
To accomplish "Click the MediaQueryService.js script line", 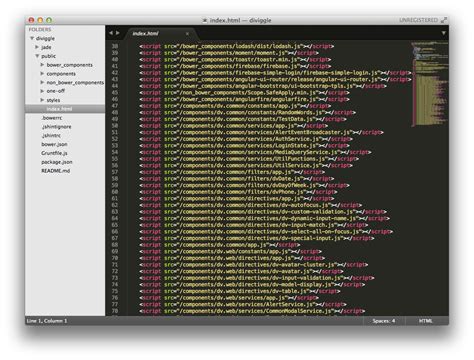I will [255, 152].
